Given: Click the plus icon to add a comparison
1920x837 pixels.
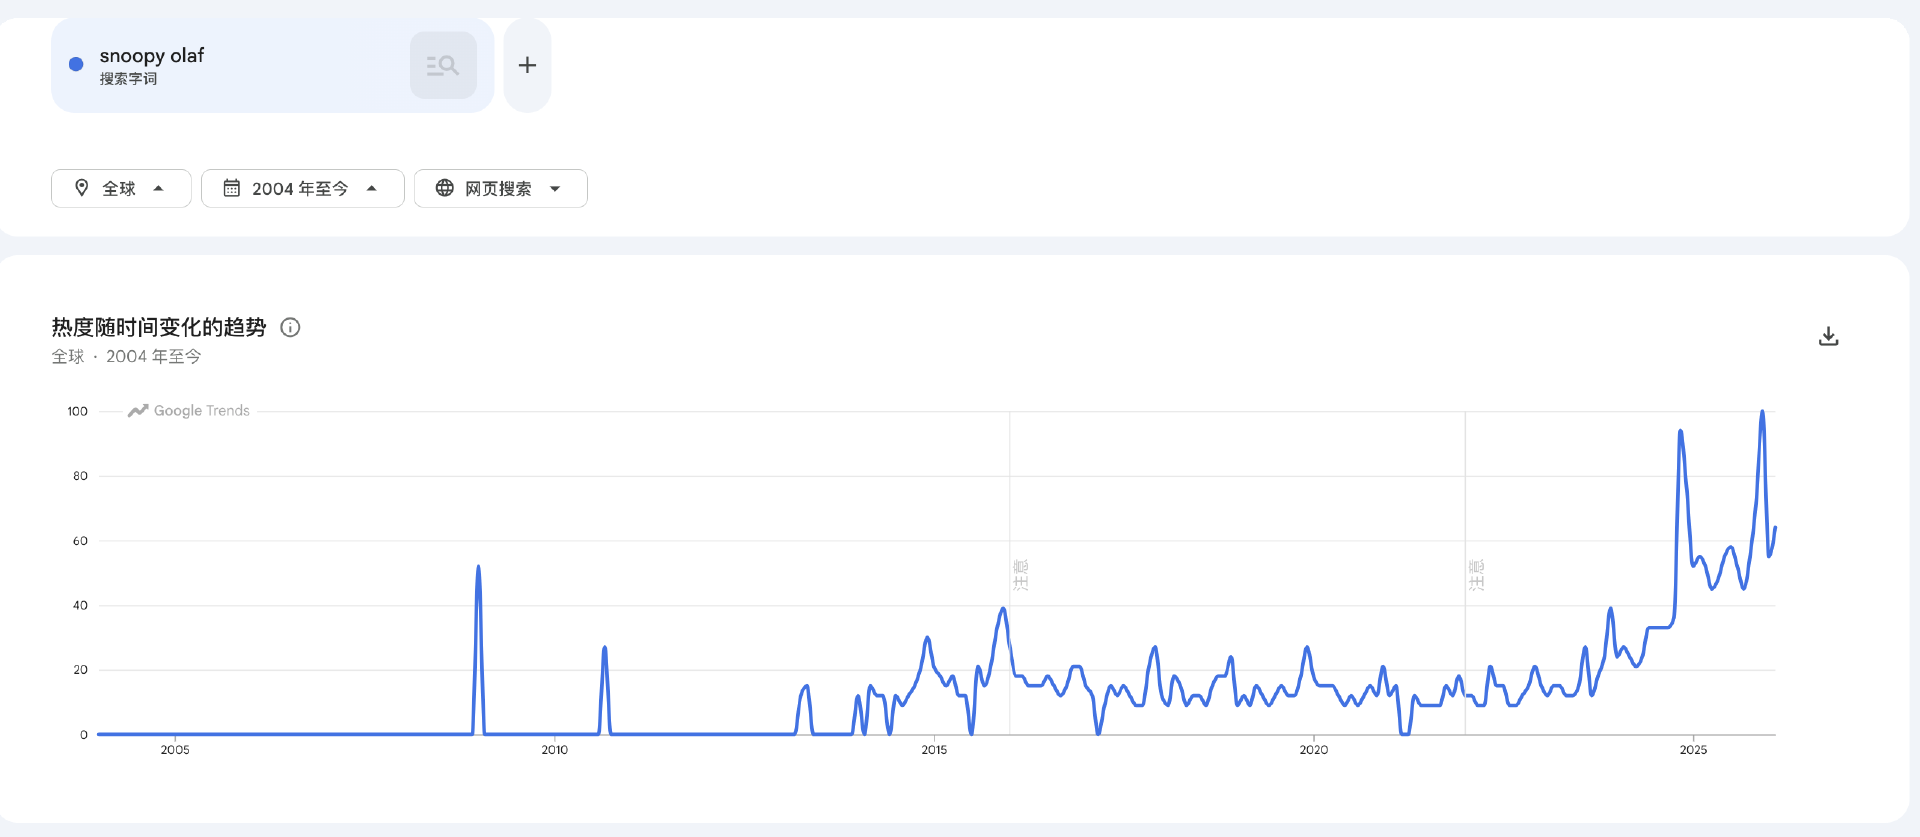Looking at the screenshot, I should click(x=527, y=65).
